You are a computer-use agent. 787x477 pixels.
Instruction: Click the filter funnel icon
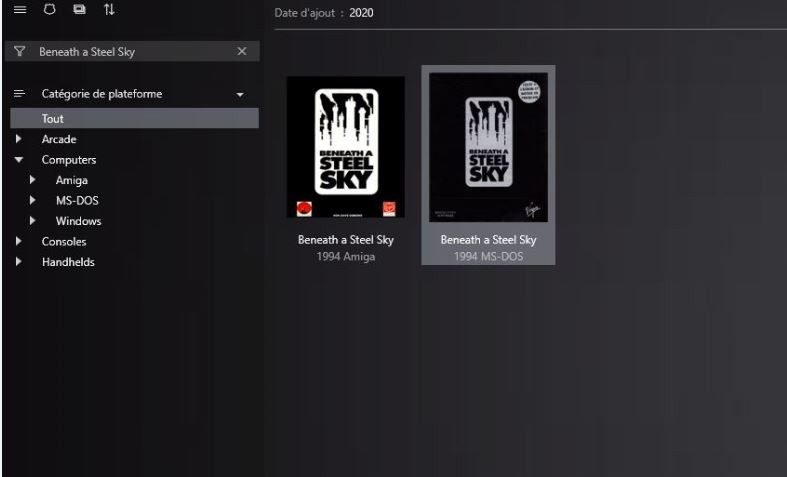click(x=20, y=51)
